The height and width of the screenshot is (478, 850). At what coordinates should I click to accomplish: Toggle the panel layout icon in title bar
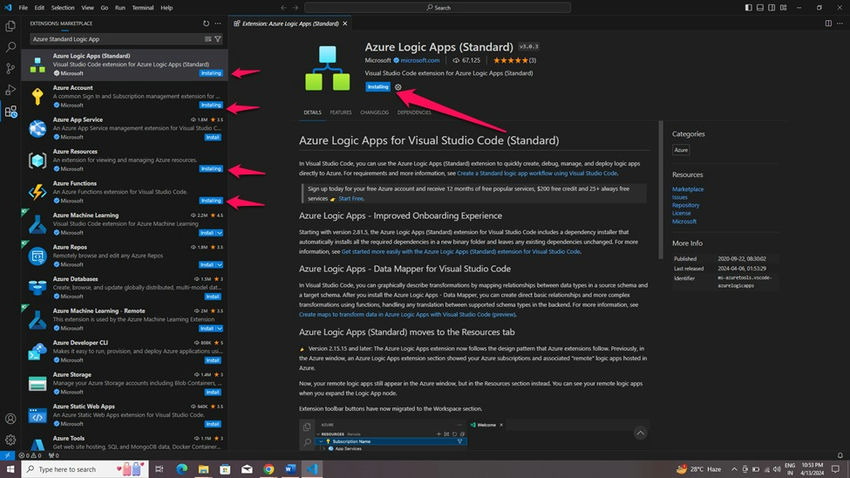760,8
